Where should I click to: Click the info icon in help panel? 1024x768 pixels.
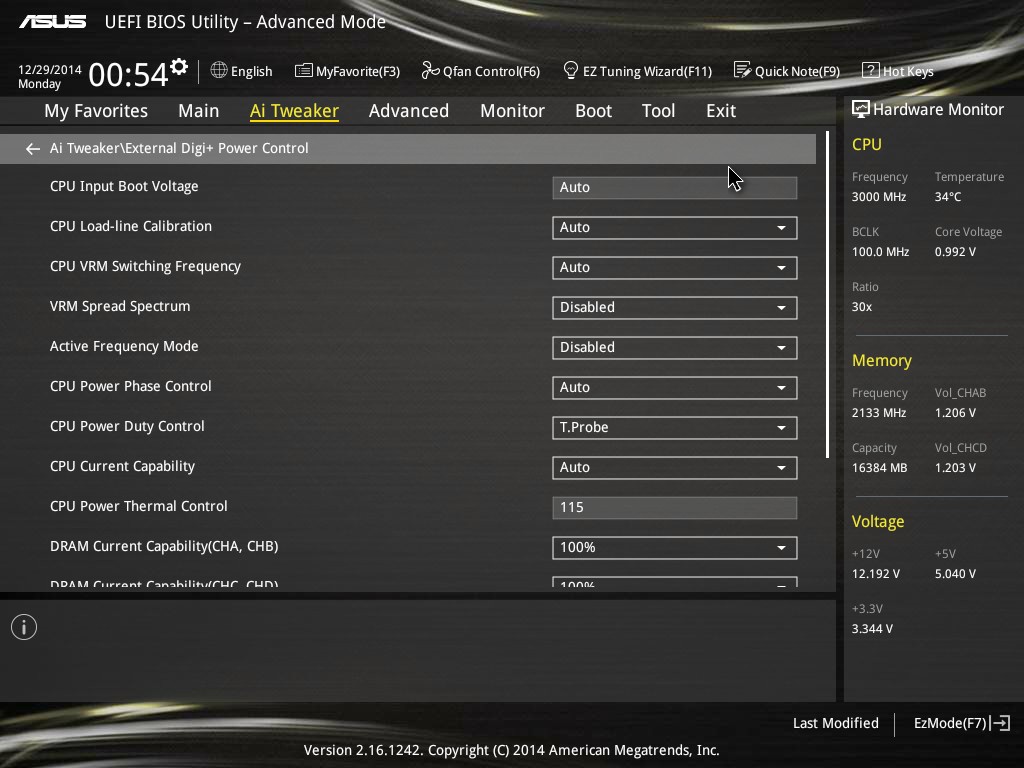[x=24, y=628]
